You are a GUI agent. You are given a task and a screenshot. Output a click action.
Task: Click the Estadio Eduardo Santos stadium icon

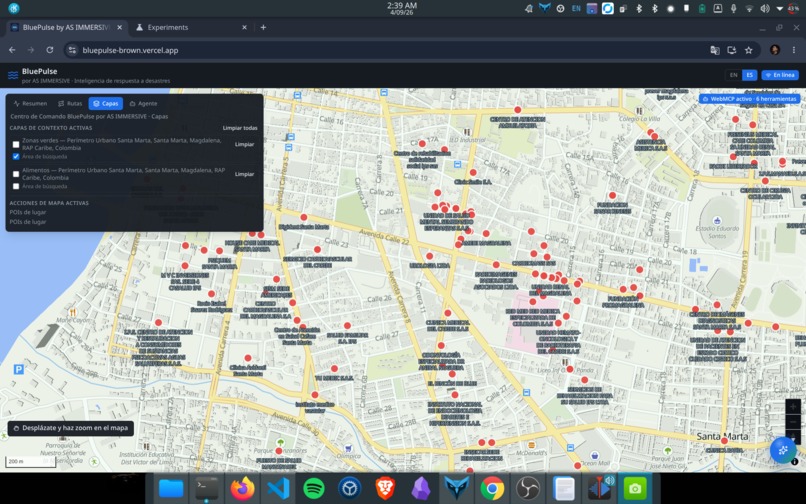[x=717, y=221]
